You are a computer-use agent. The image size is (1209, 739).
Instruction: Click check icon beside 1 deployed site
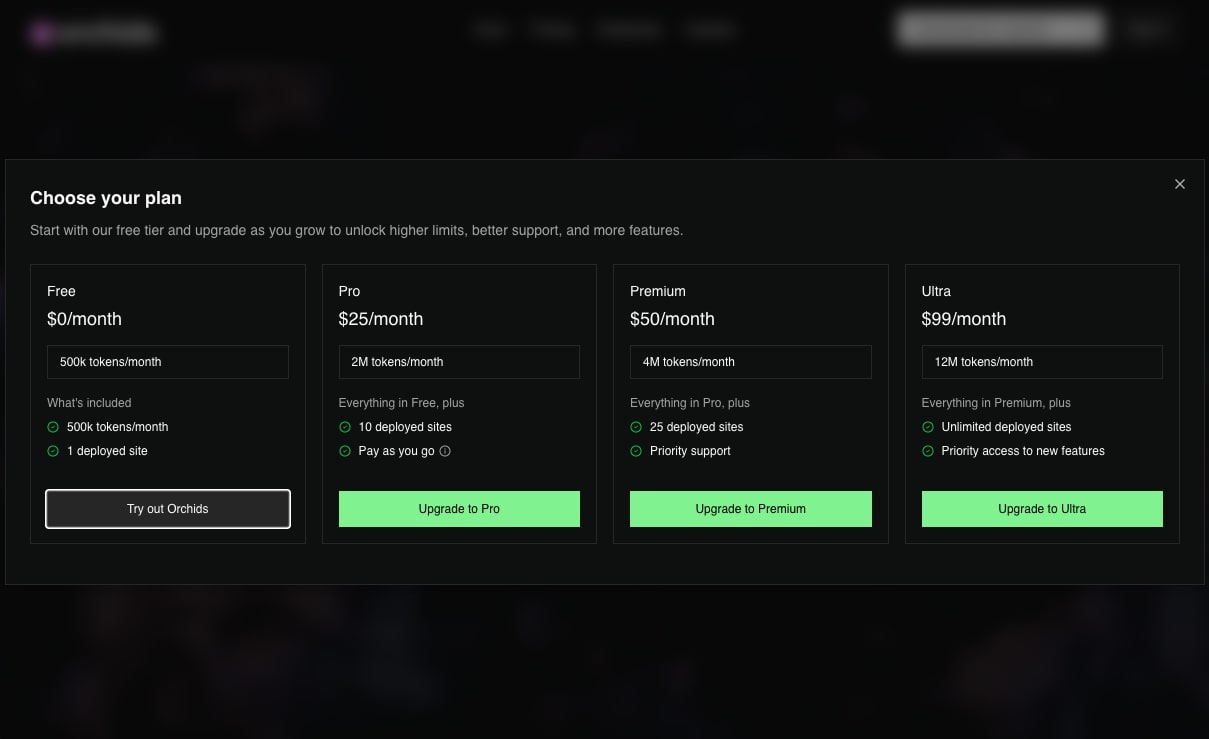pos(53,451)
